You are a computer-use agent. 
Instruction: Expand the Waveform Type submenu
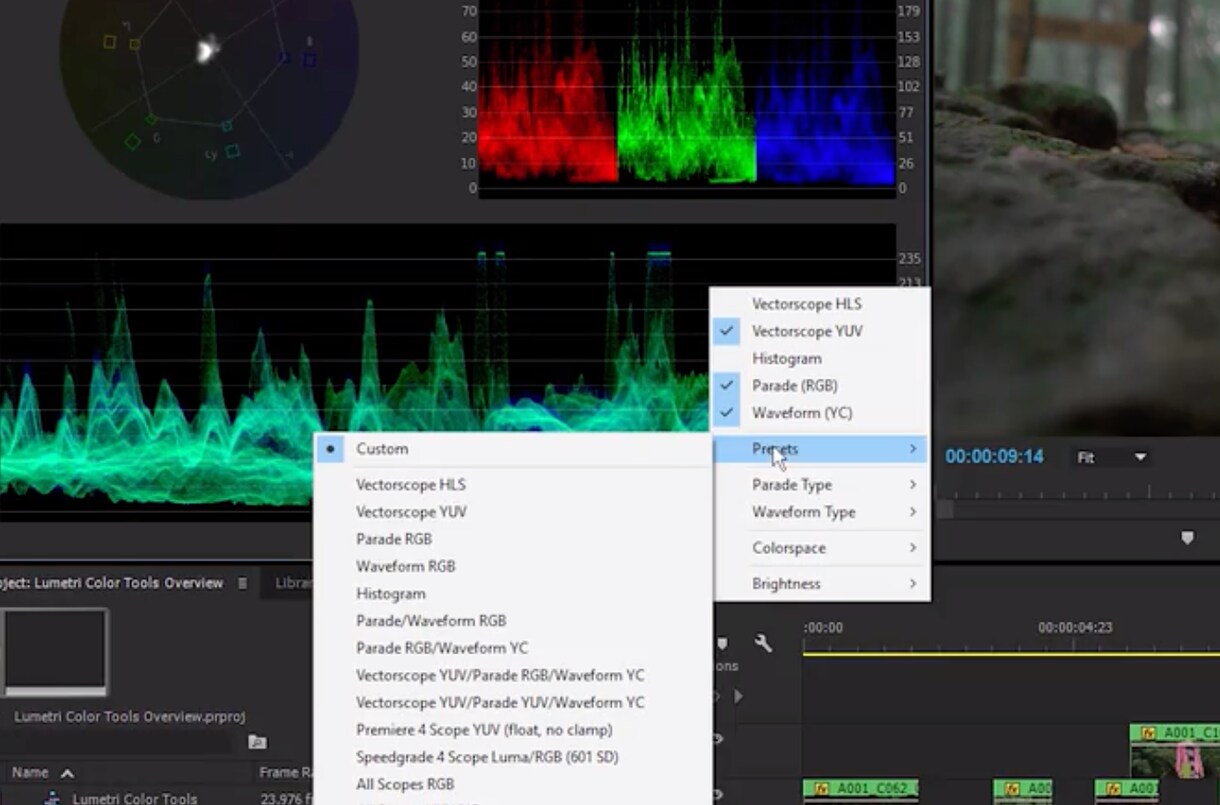tap(820, 512)
